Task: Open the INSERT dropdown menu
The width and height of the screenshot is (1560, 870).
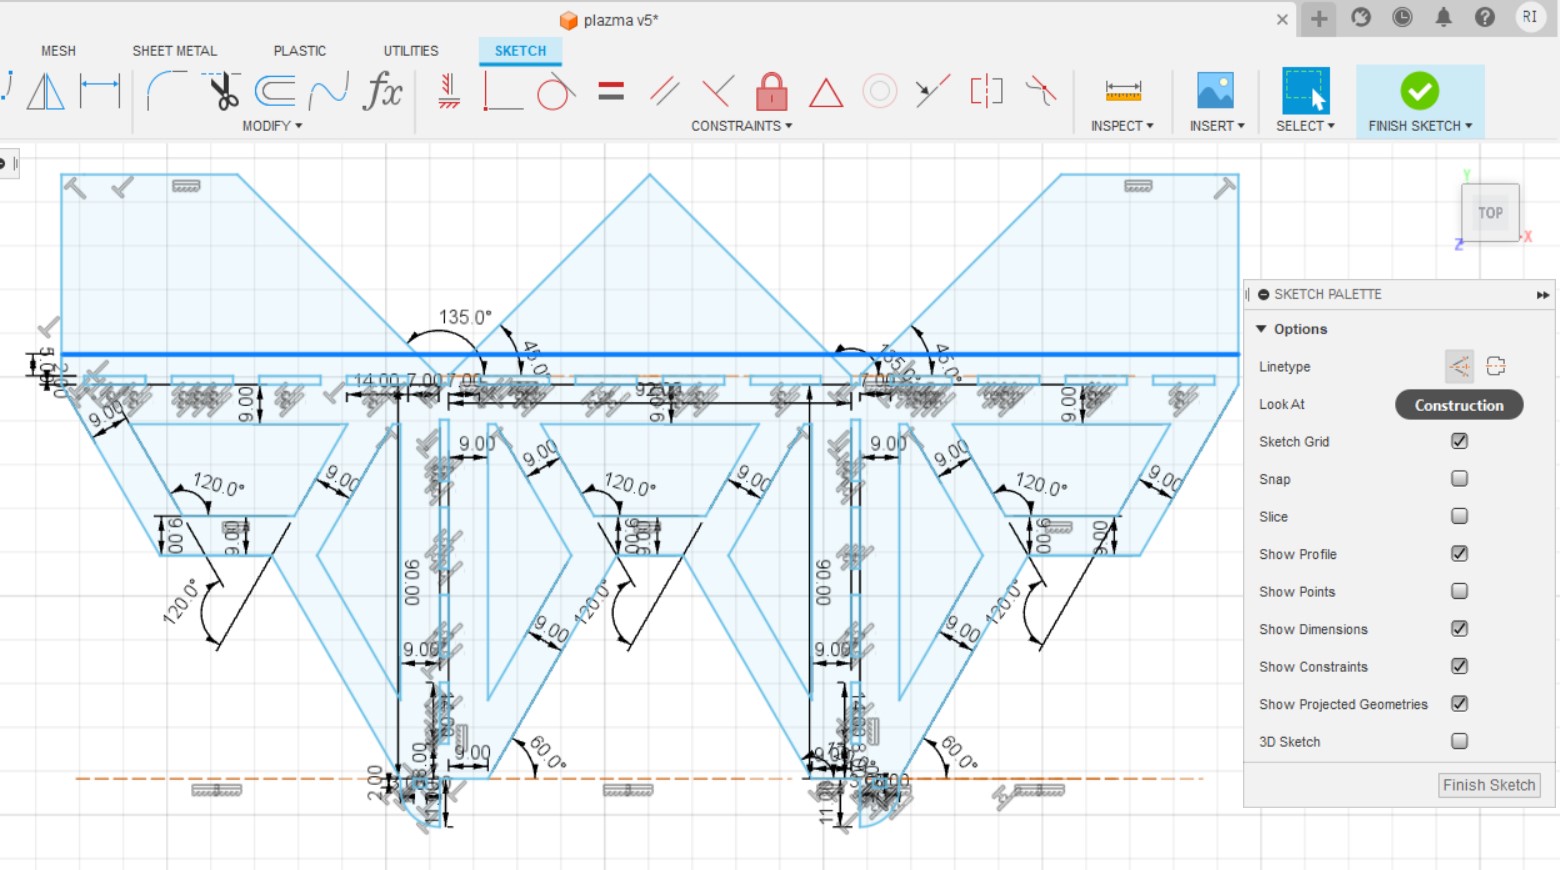Action: pos(1217,126)
